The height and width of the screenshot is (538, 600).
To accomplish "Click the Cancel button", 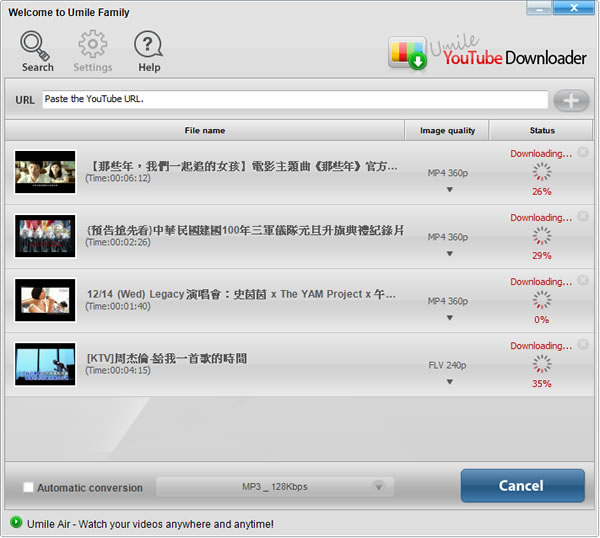I will [x=522, y=486].
